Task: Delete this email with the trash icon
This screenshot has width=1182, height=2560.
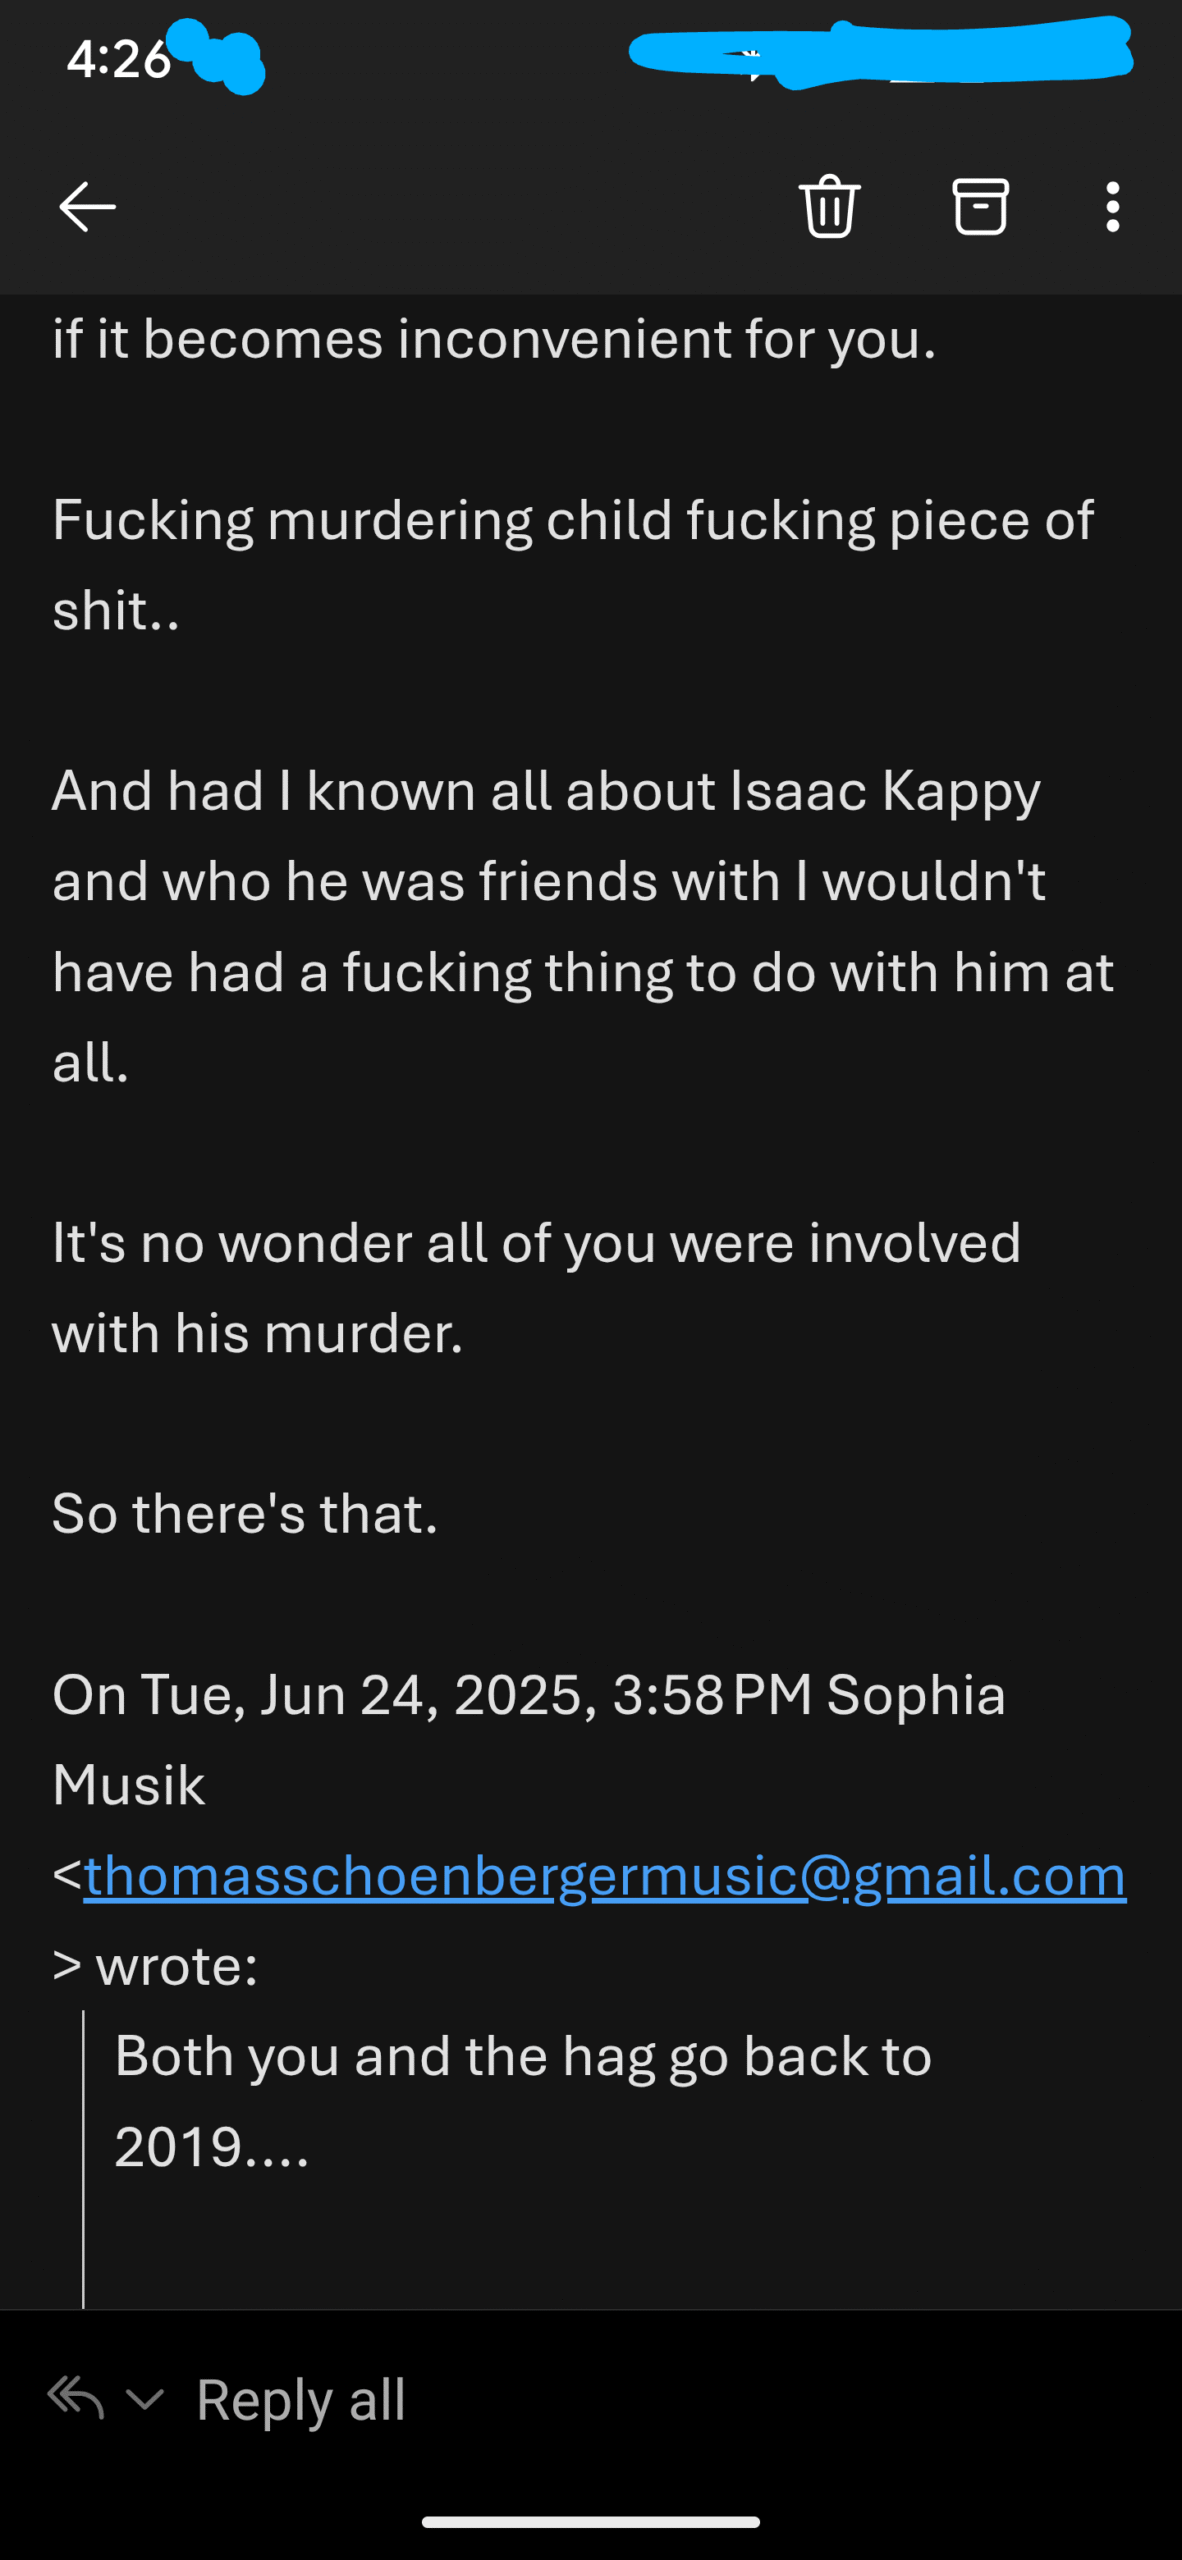Action: pos(830,206)
